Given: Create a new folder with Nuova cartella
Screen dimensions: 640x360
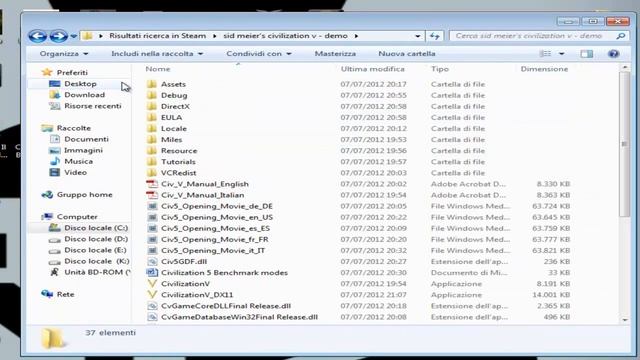Looking at the screenshot, I should (x=407, y=53).
